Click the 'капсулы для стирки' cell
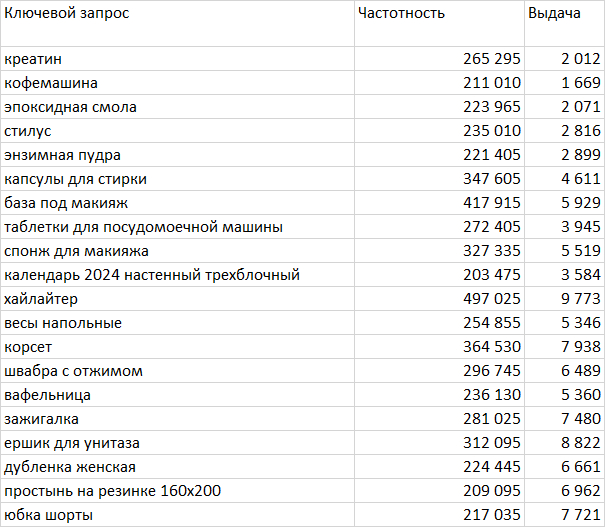 pos(75,179)
